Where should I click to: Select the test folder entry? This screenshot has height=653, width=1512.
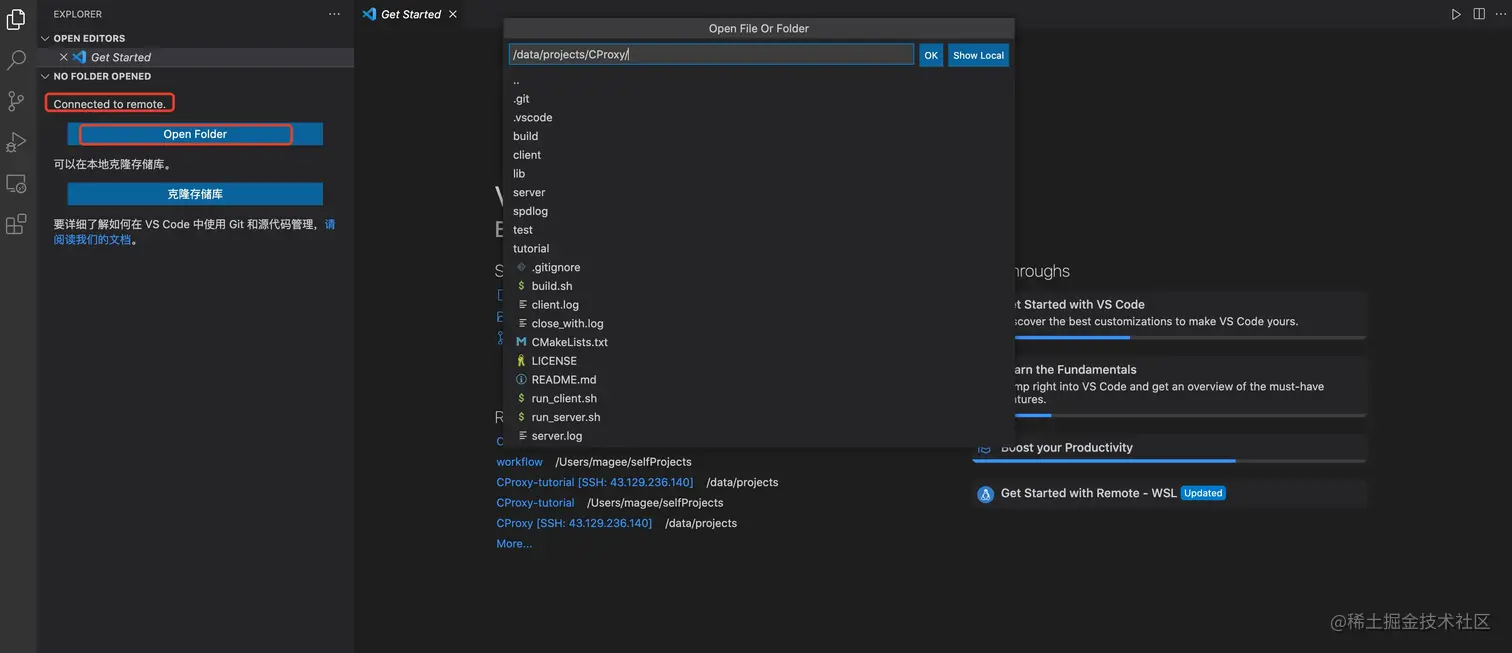[x=759, y=229]
